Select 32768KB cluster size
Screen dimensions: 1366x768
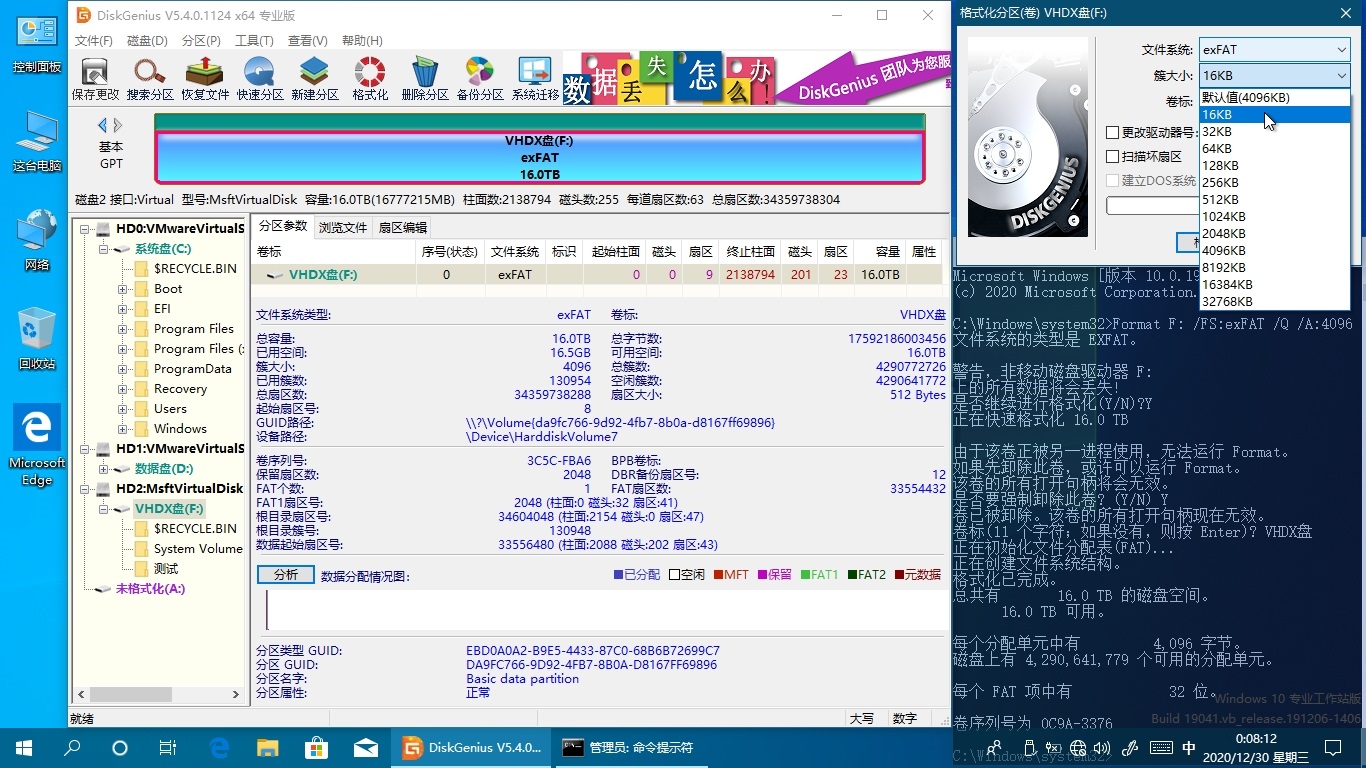(x=1275, y=301)
